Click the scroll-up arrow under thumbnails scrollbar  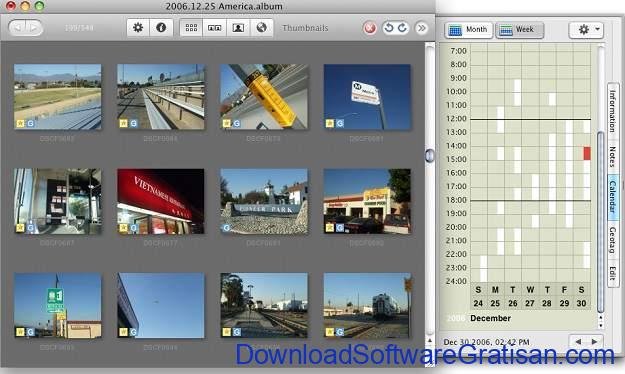[x=430, y=341]
